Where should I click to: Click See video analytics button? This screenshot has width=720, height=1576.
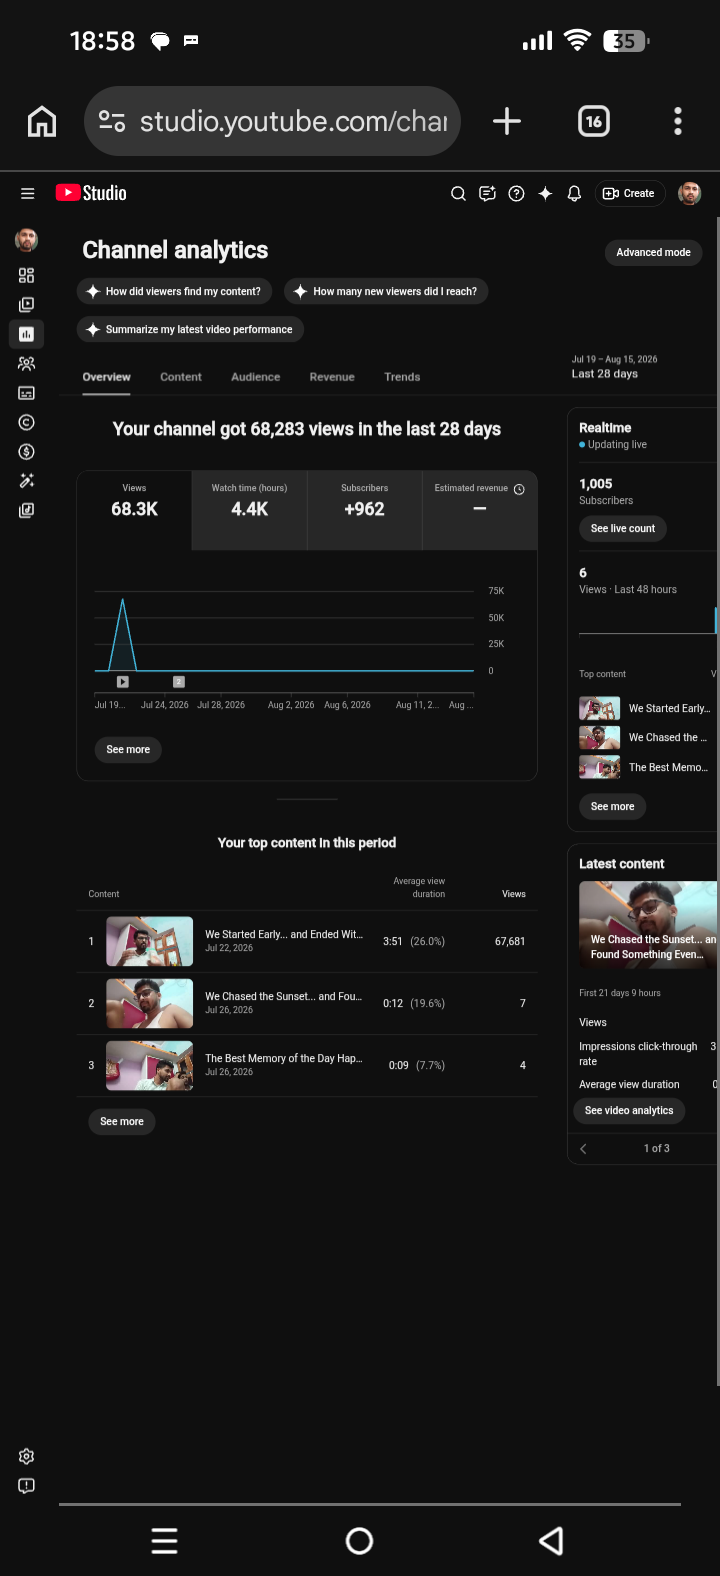click(x=629, y=1110)
